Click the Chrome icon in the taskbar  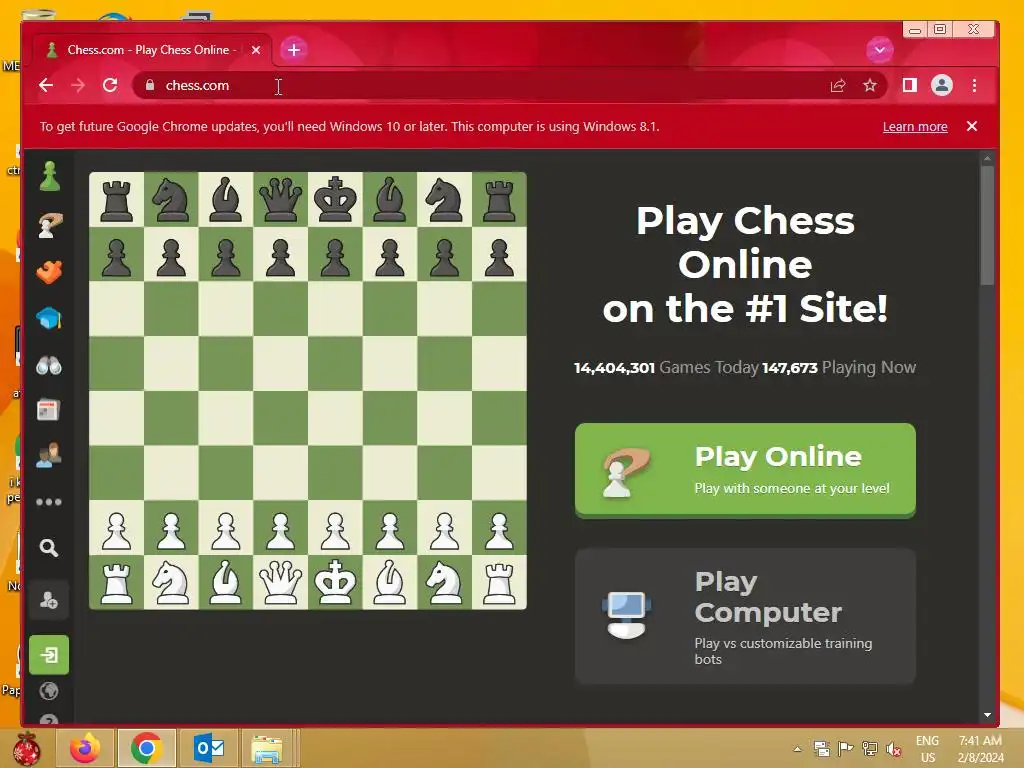coord(146,748)
